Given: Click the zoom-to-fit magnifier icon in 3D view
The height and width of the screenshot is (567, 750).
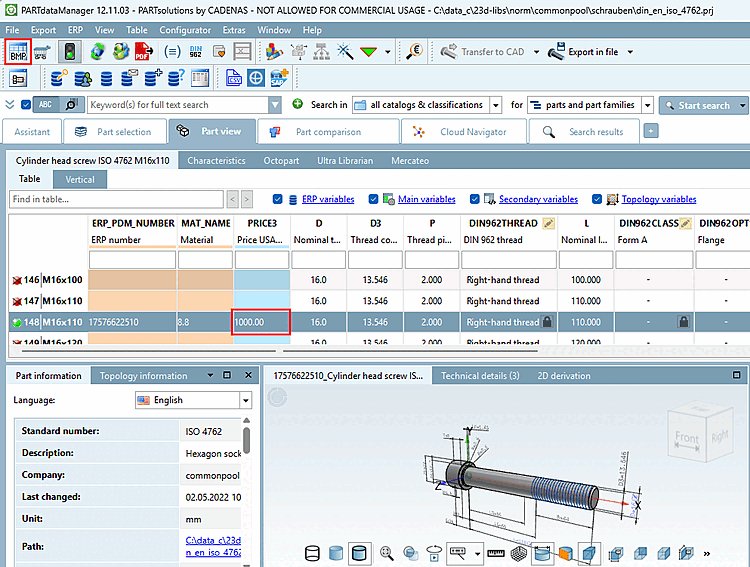Looking at the screenshot, I should point(386,554).
